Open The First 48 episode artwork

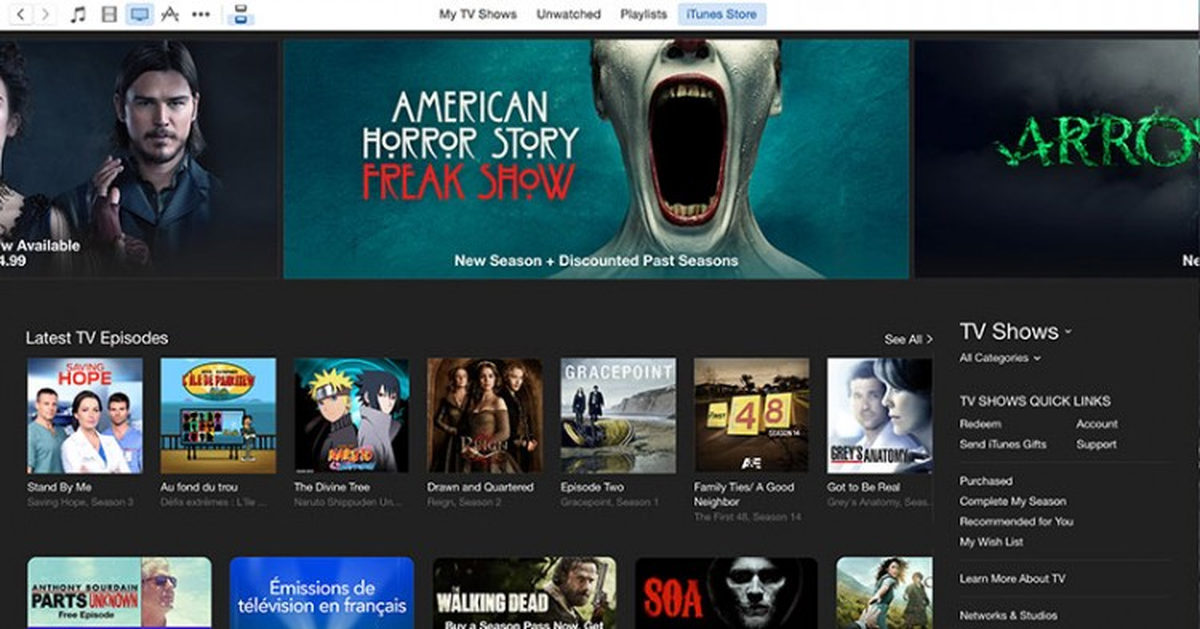pyautogui.click(x=751, y=415)
